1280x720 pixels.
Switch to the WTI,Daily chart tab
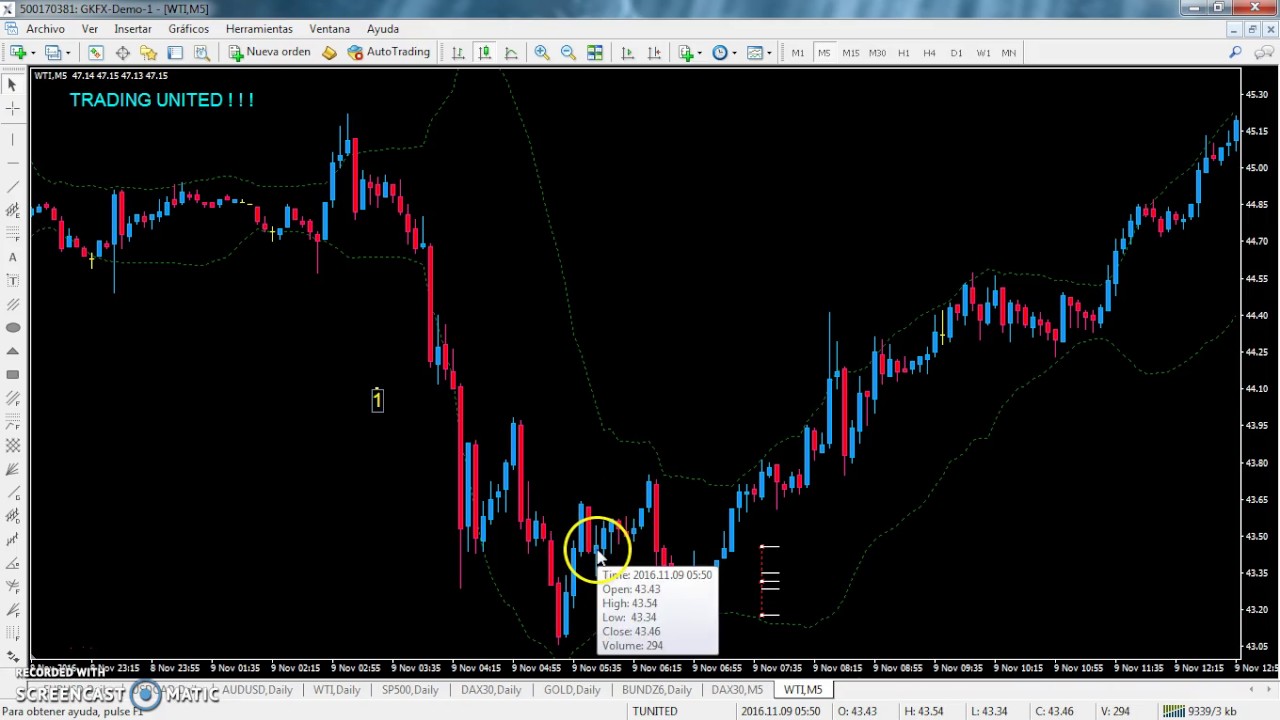pyautogui.click(x=336, y=690)
